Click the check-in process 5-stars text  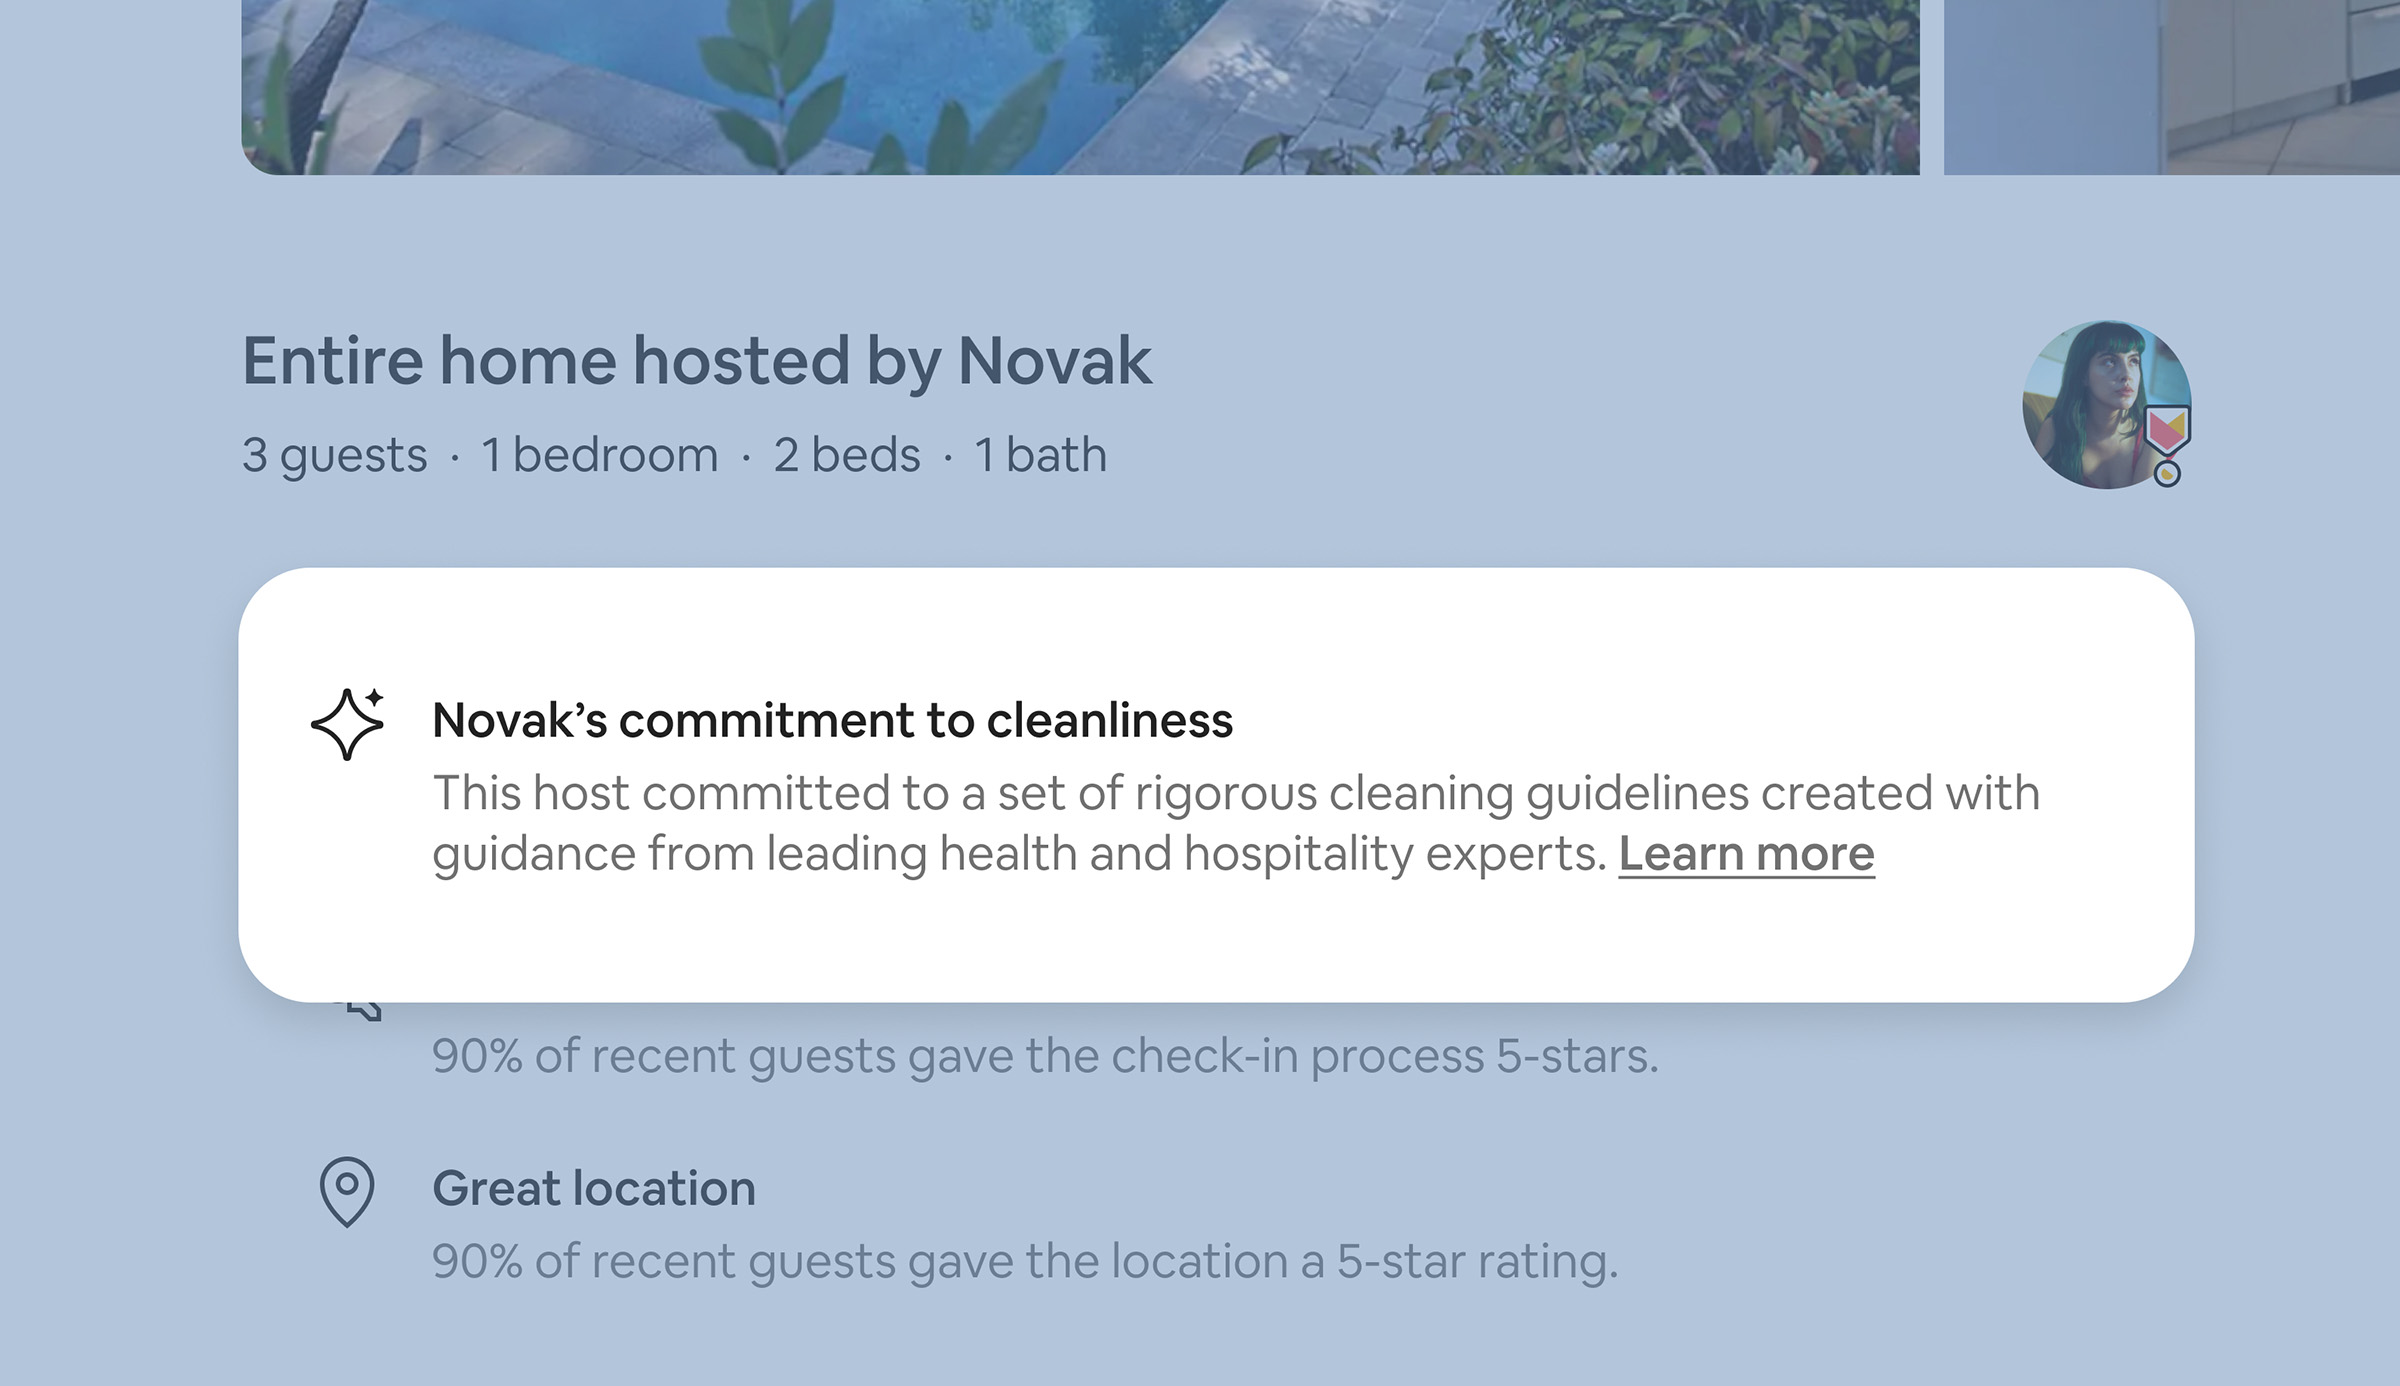coord(1045,1057)
